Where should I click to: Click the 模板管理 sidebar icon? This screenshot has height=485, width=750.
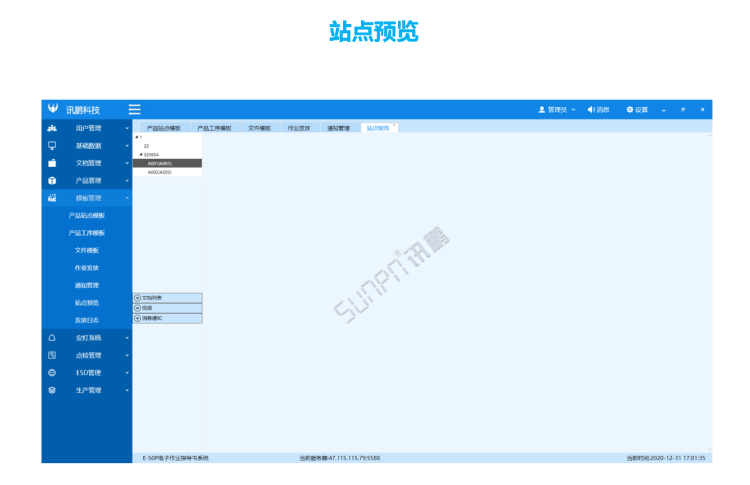coord(52,198)
